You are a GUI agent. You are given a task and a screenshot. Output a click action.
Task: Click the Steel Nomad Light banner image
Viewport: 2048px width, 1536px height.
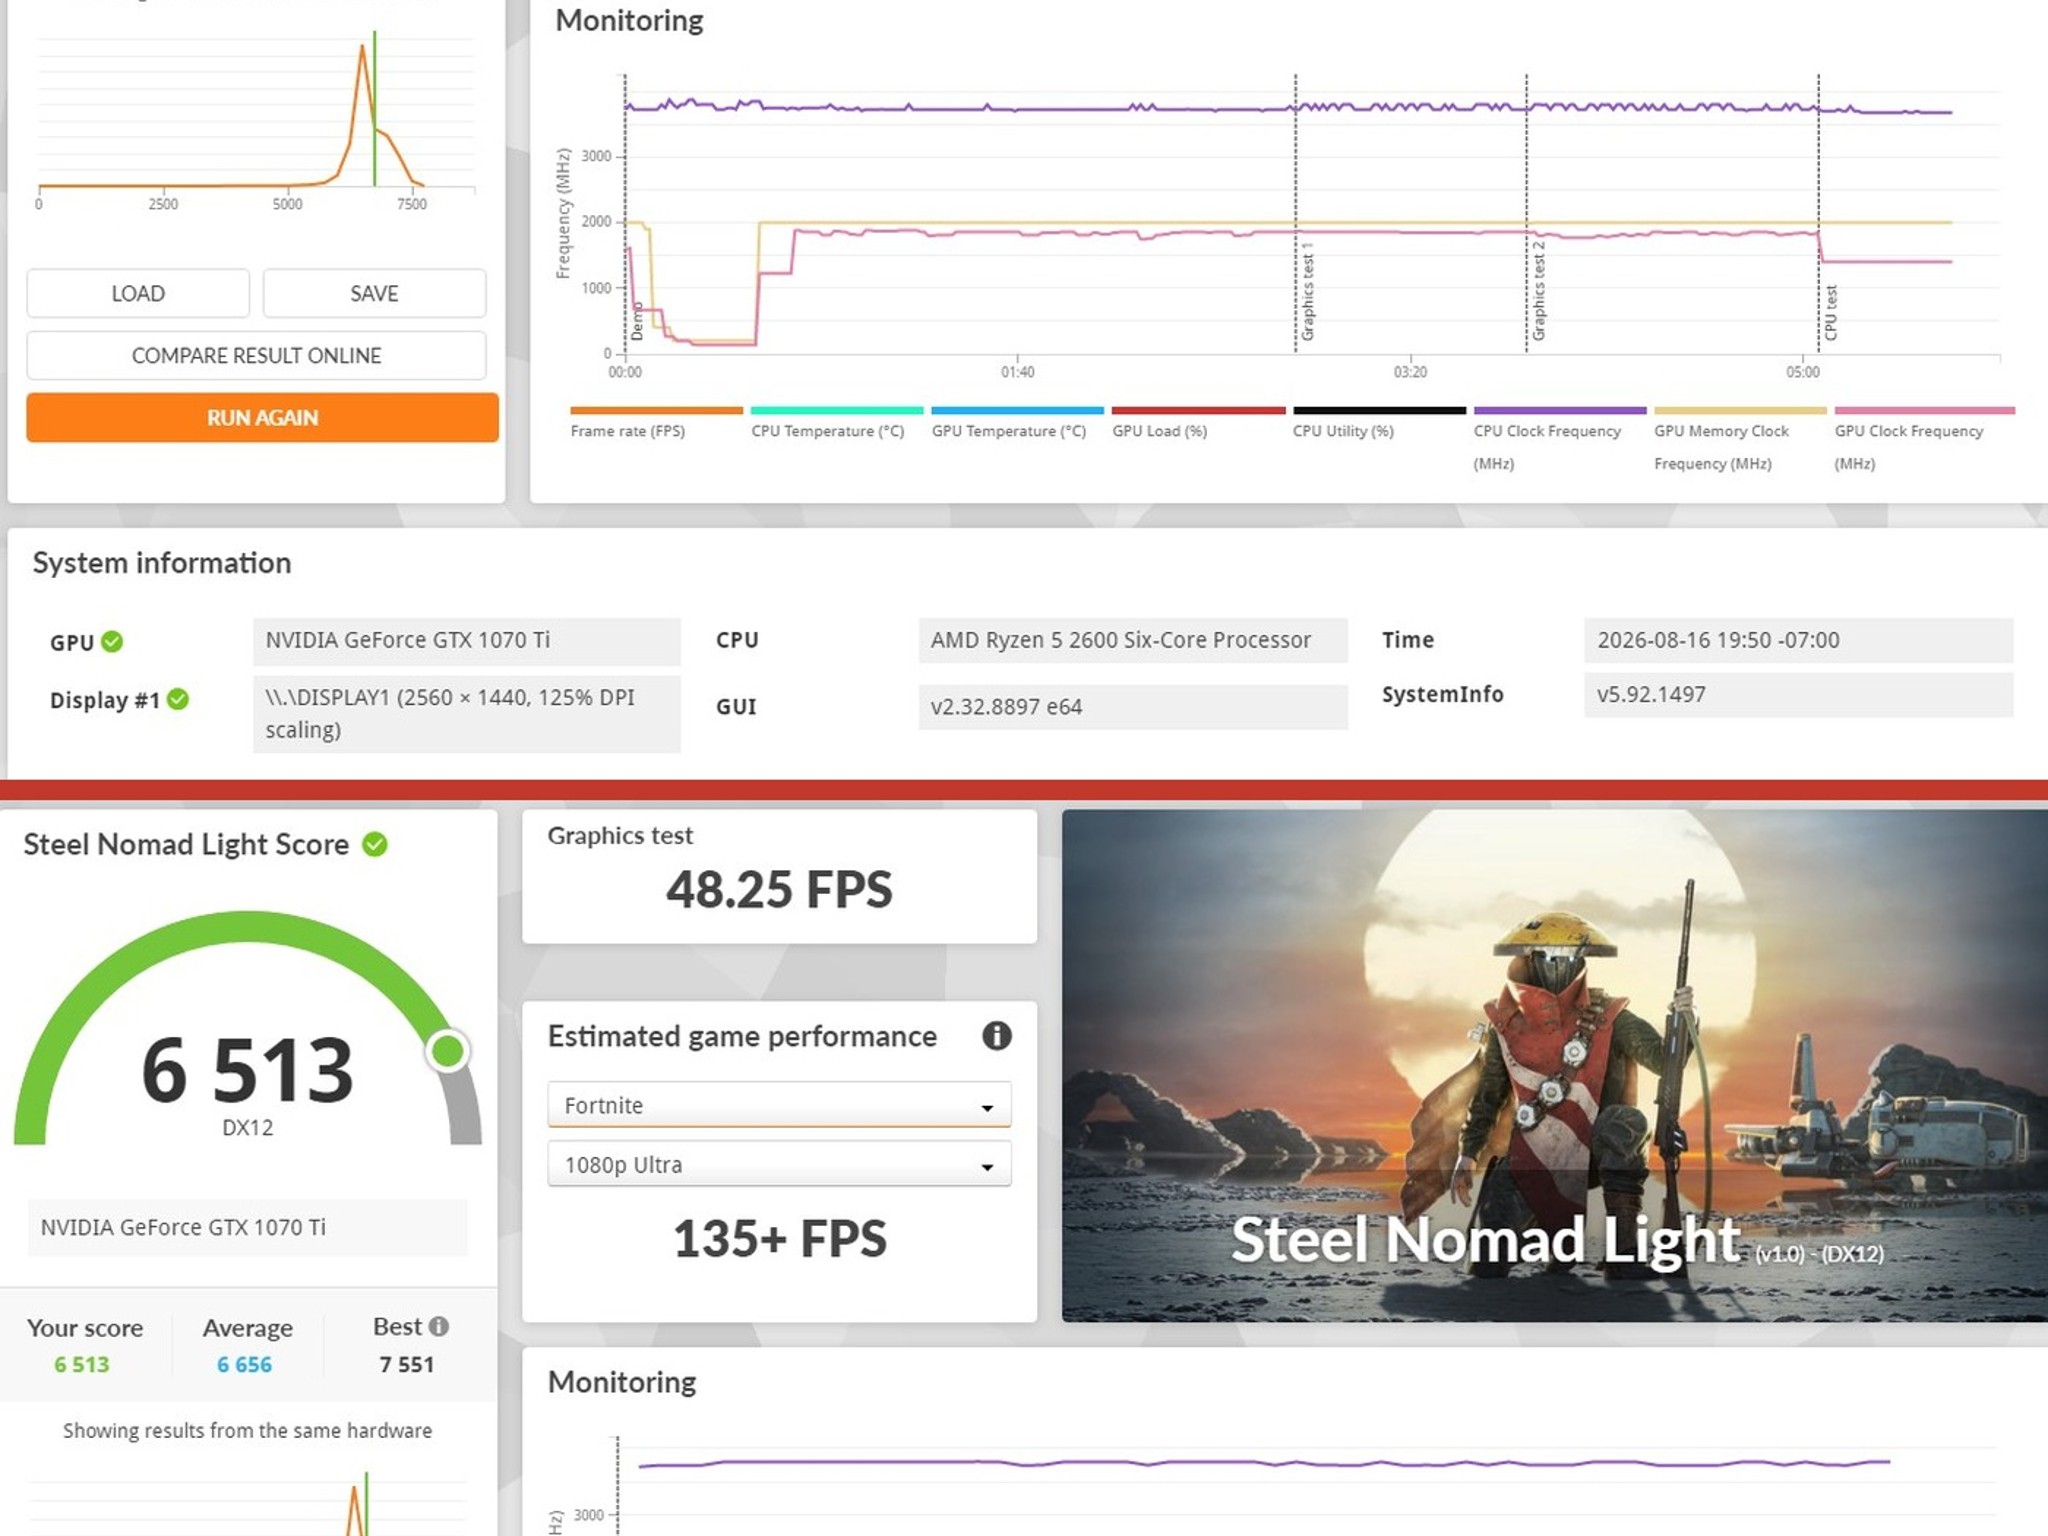coord(1554,1066)
